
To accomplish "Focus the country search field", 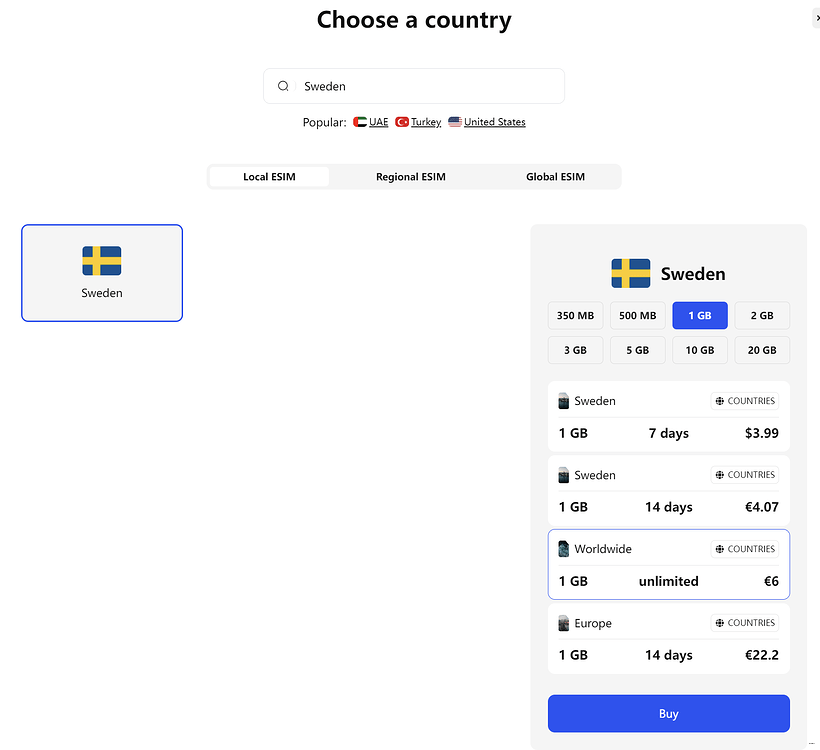I will (425, 86).
